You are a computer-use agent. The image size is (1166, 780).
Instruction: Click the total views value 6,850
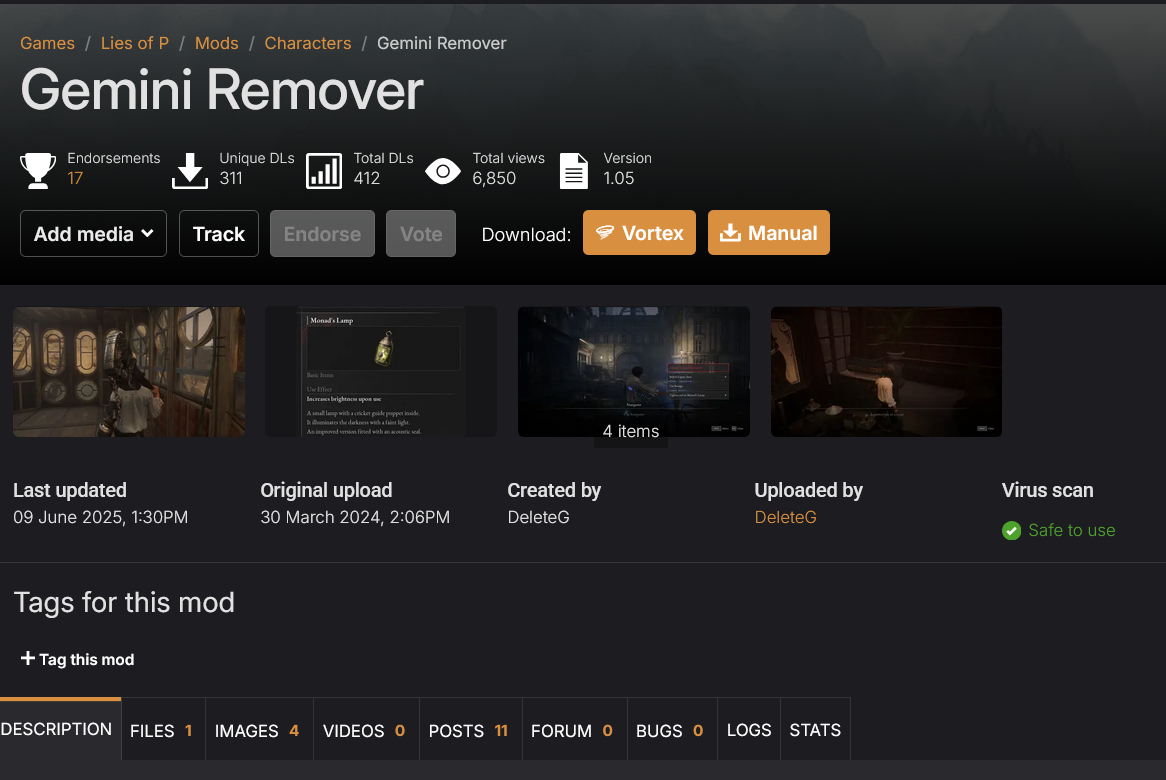tap(494, 178)
